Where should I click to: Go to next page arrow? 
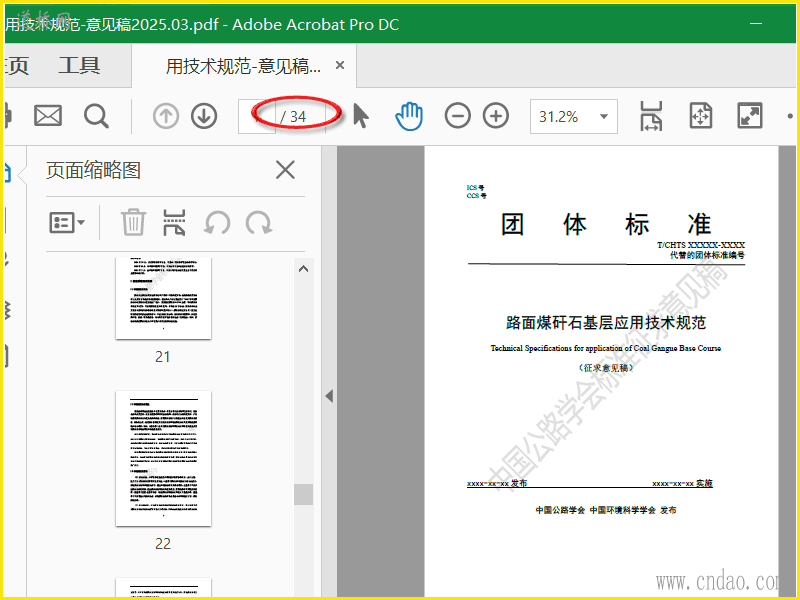pos(204,116)
